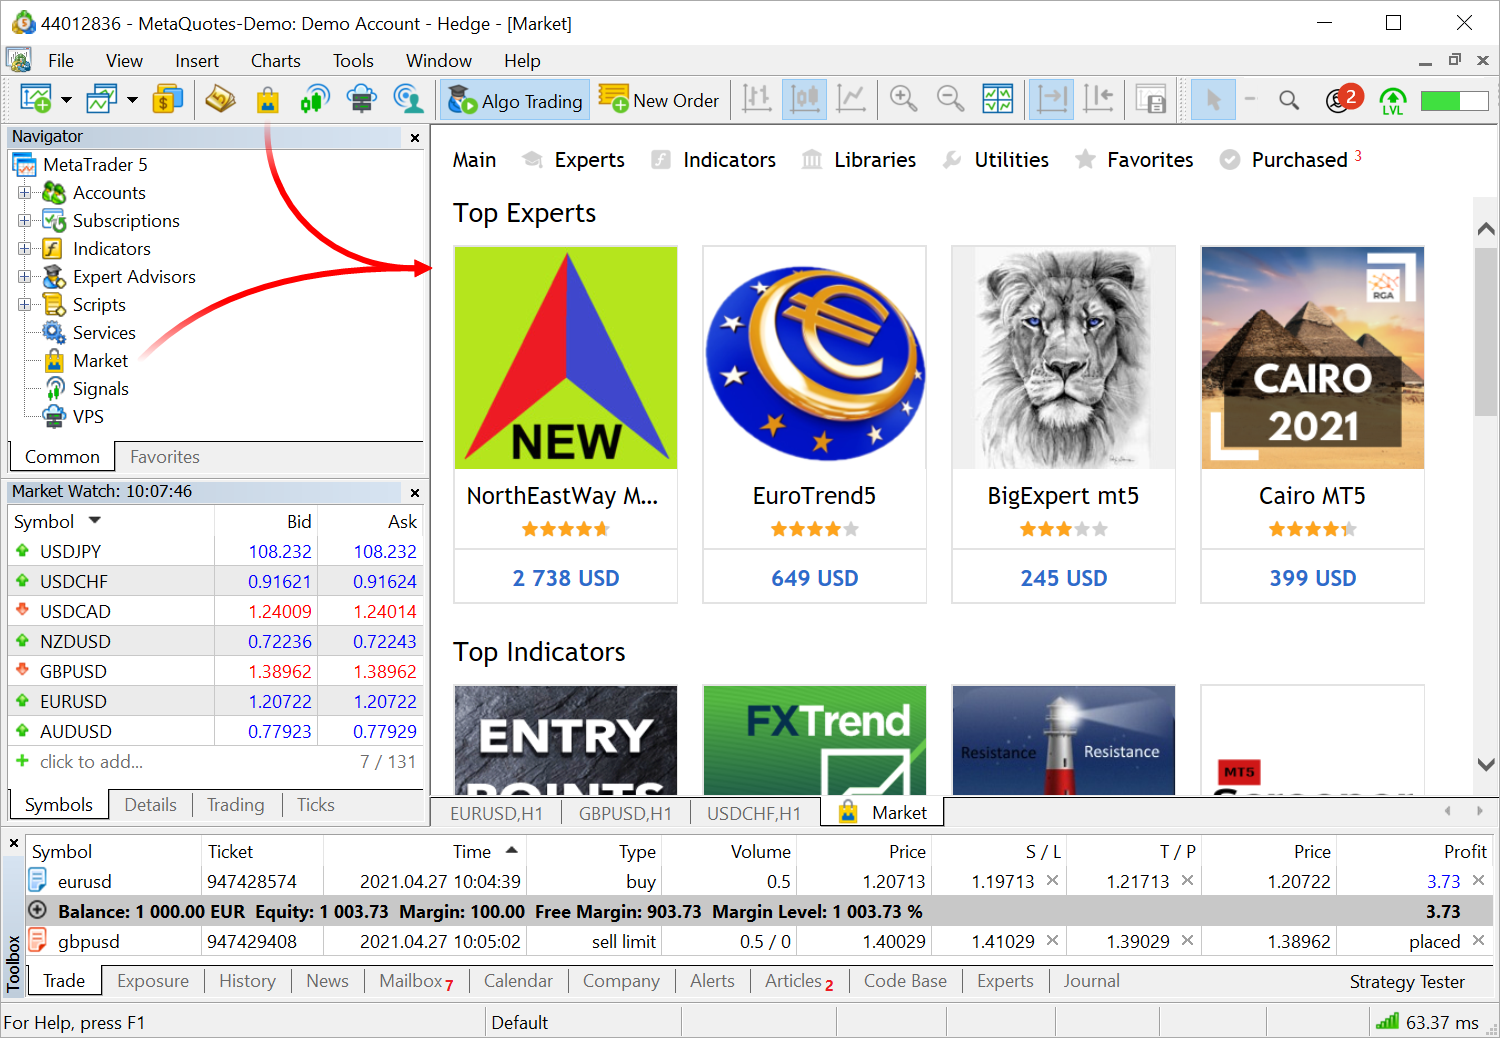This screenshot has width=1500, height=1038.
Task: Click the connection level green progress bar
Action: [1454, 100]
